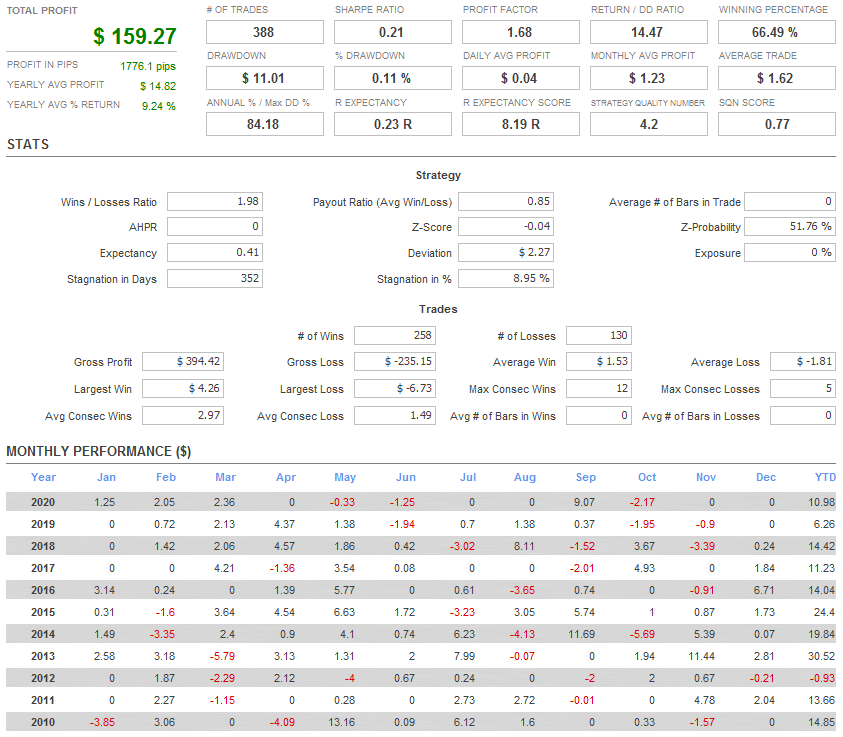
Task: Select Largest Loss field $ -6.73
Action: coord(395,388)
